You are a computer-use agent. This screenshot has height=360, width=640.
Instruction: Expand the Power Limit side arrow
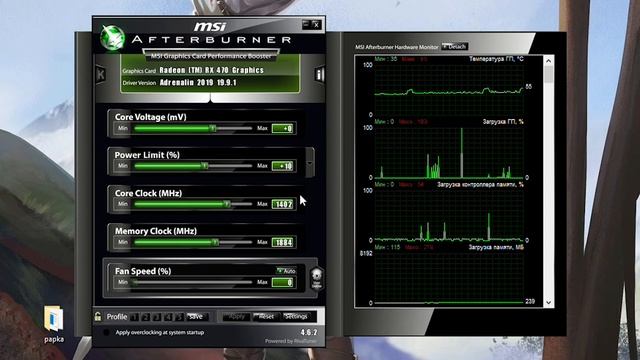[310, 162]
